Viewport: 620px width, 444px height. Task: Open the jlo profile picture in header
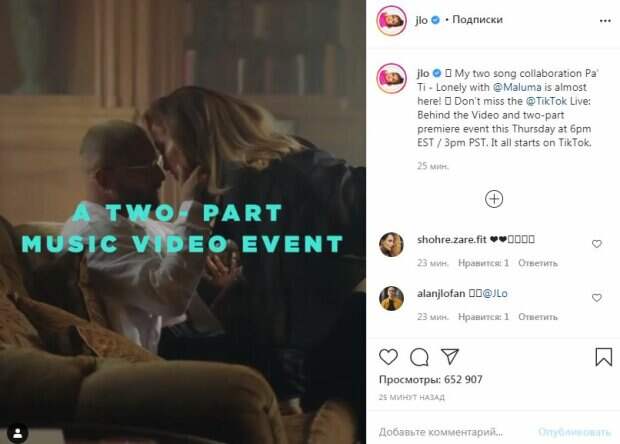coord(391,21)
